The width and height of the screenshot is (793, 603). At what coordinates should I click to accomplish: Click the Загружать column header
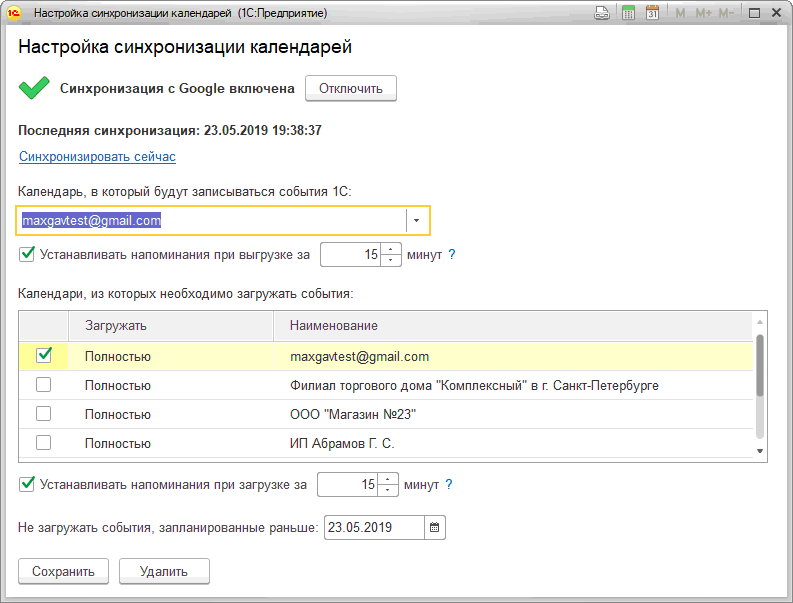[171, 326]
